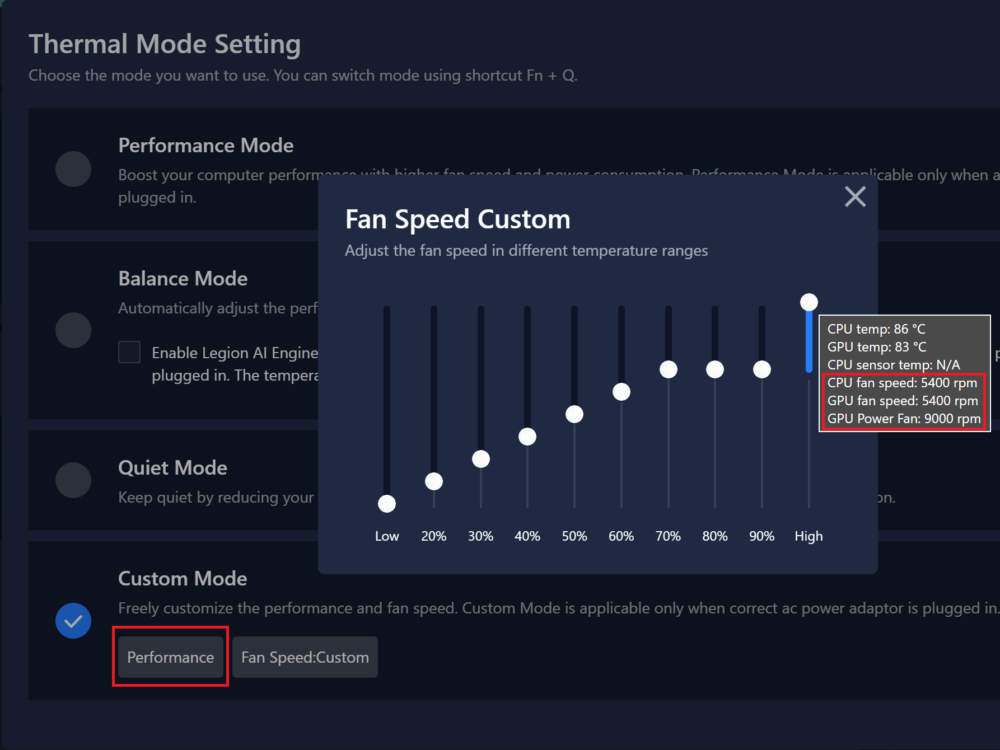This screenshot has width=1000, height=750.
Task: Click the Performance button under Custom Mode
Action: click(x=170, y=657)
